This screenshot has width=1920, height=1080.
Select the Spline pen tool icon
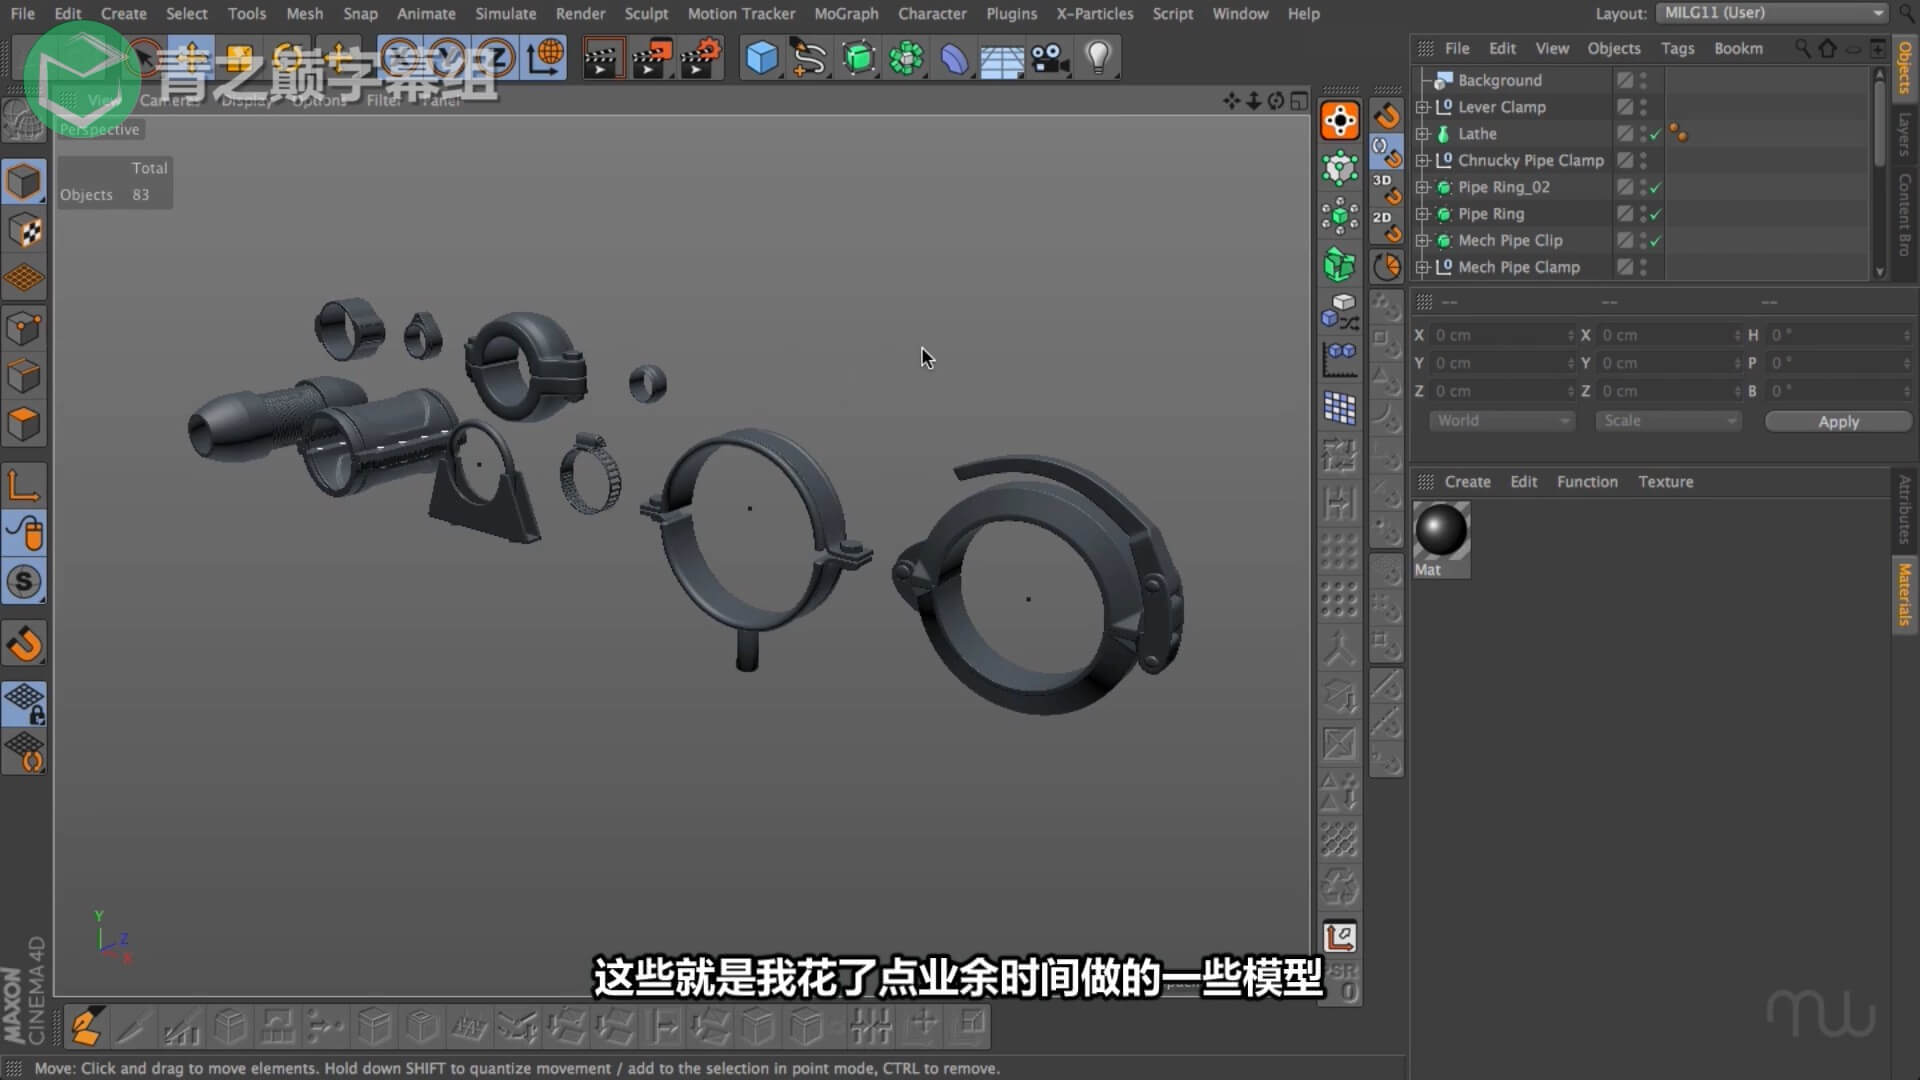pos(809,57)
